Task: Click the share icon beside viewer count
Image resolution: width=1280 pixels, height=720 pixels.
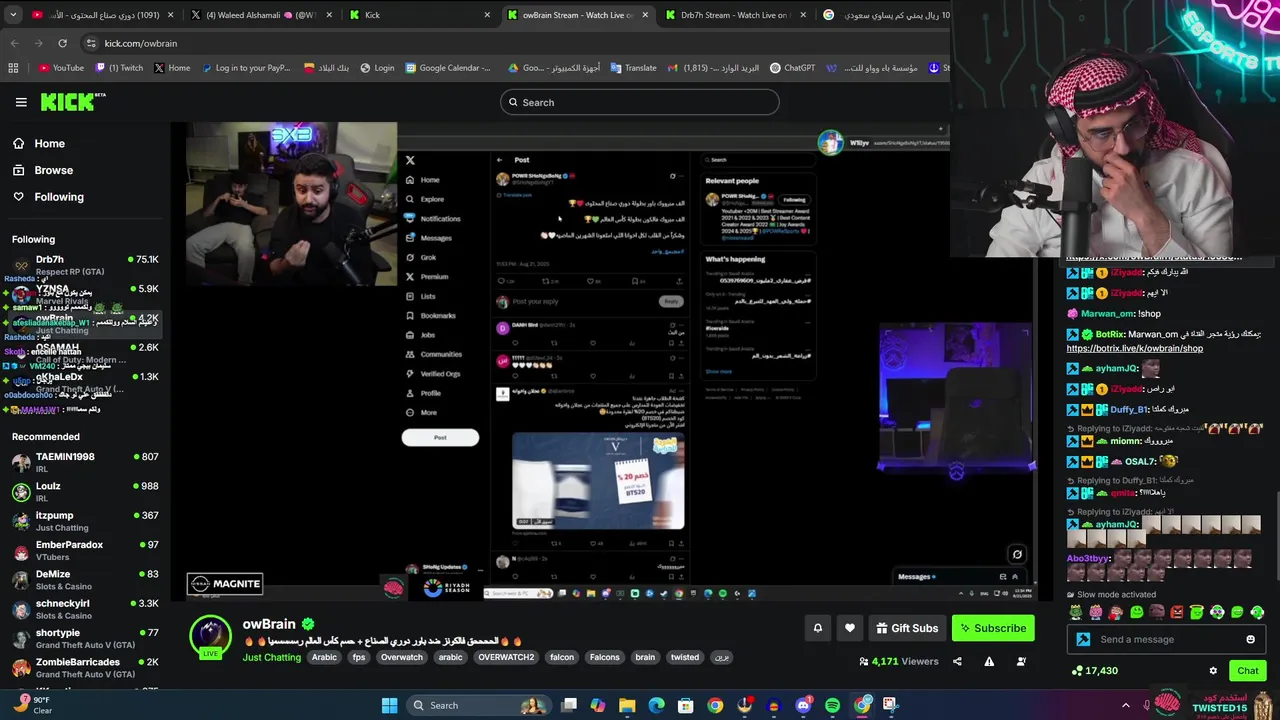Action: click(957, 661)
